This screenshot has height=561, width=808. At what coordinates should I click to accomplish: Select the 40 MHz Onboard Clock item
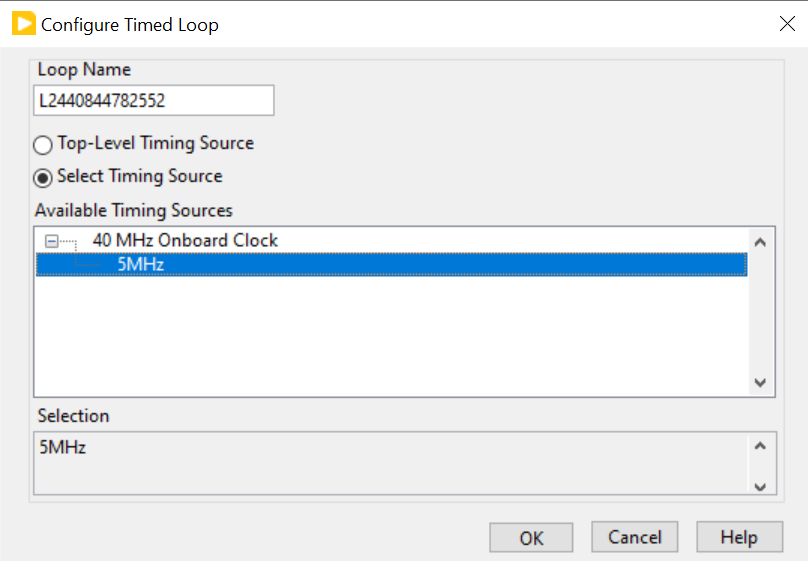tap(185, 241)
